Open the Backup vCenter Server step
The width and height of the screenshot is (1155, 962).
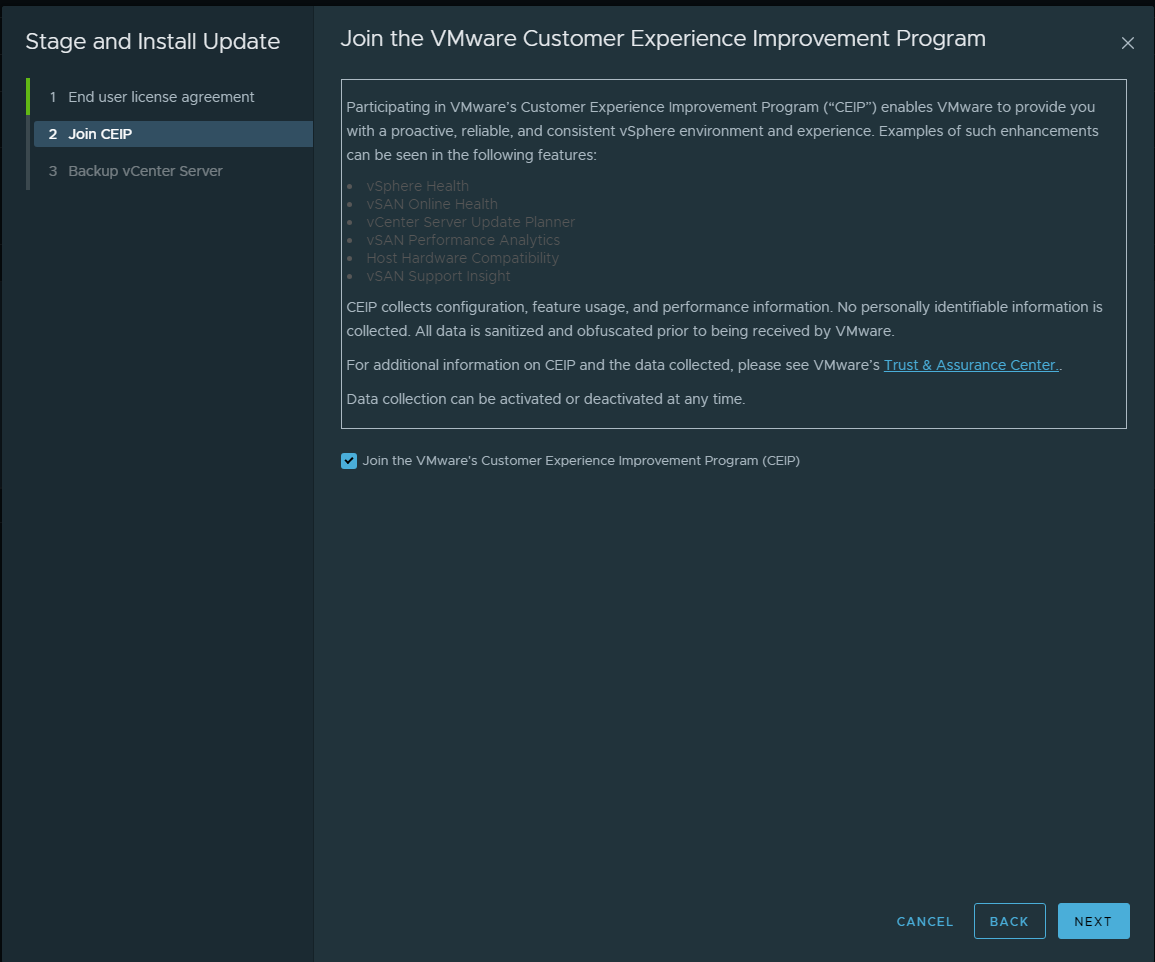tap(145, 171)
